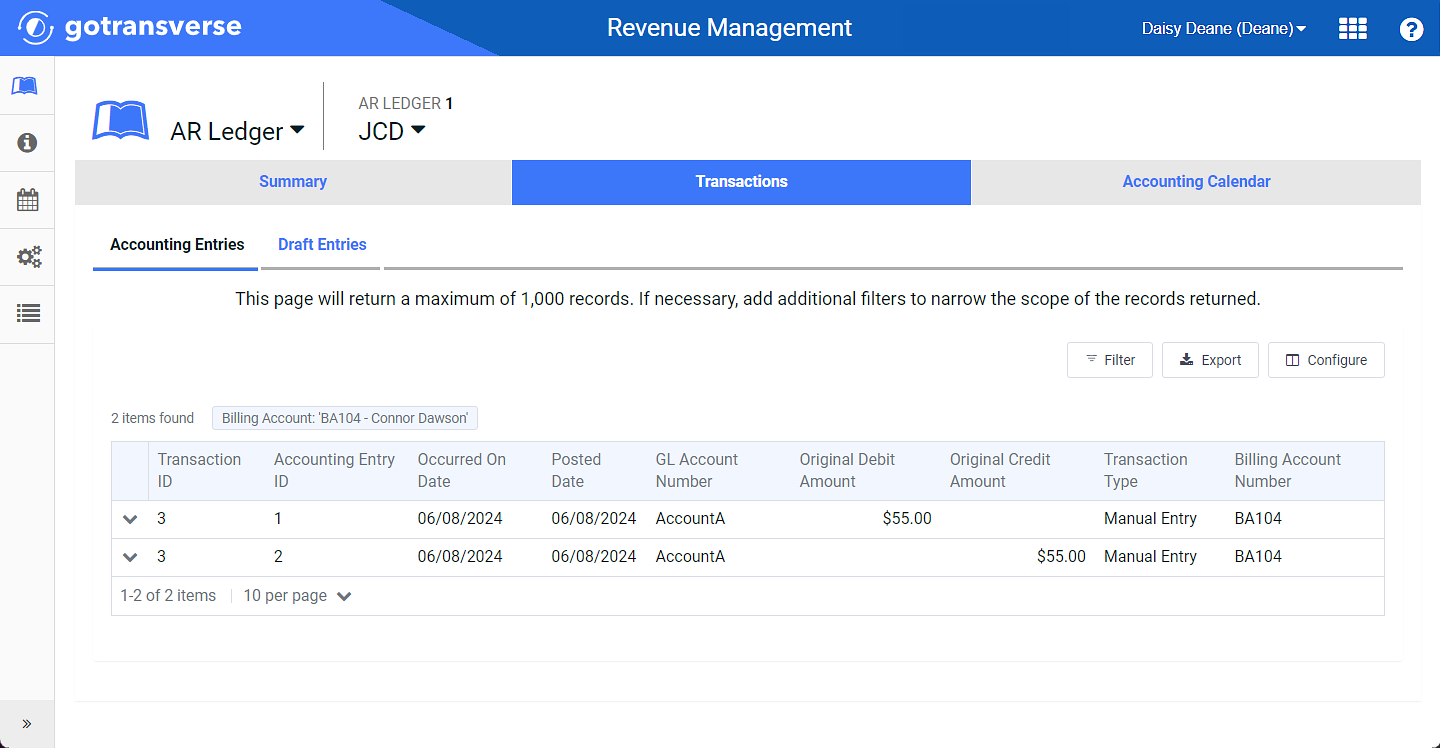
Task: Click the Original Credit Amount column header
Action: pos(1000,470)
